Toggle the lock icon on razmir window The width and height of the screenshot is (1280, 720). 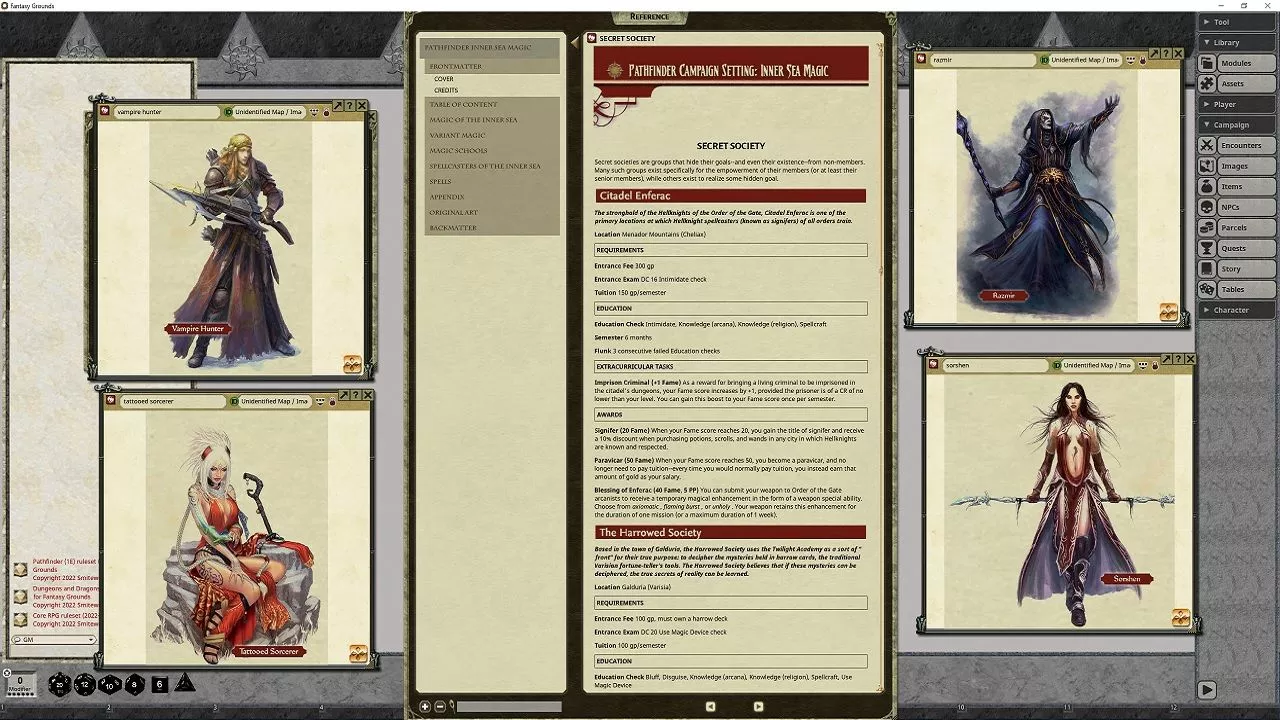click(1142, 60)
